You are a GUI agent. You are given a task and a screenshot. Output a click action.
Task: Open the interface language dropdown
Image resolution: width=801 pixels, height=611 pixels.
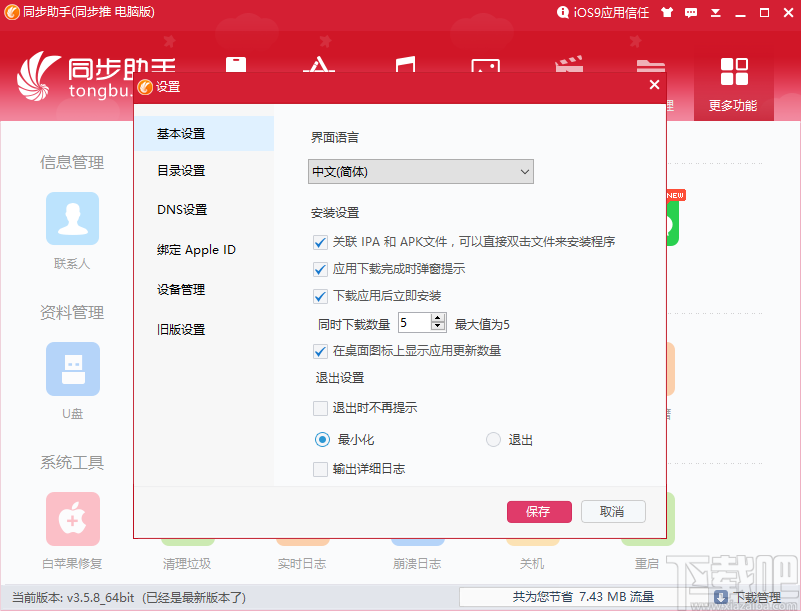pyautogui.click(x=420, y=171)
